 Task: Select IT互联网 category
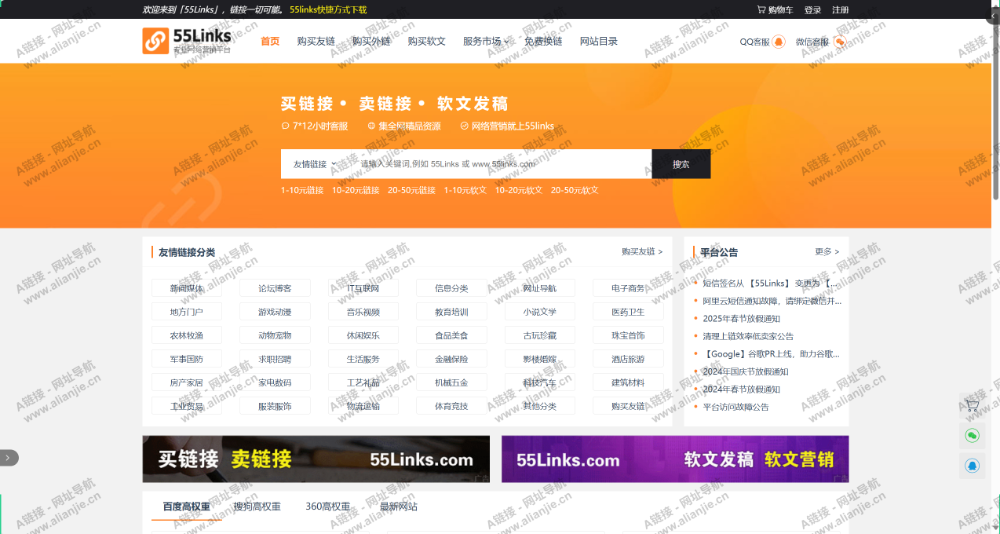[364, 288]
